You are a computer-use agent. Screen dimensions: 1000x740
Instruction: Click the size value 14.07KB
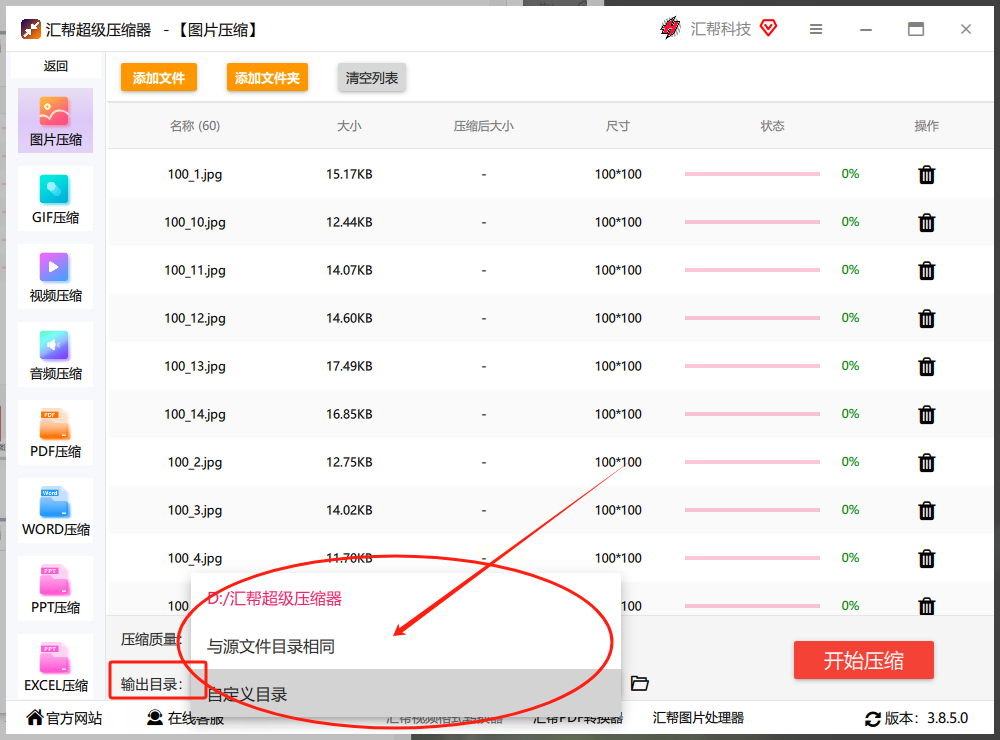coord(349,270)
